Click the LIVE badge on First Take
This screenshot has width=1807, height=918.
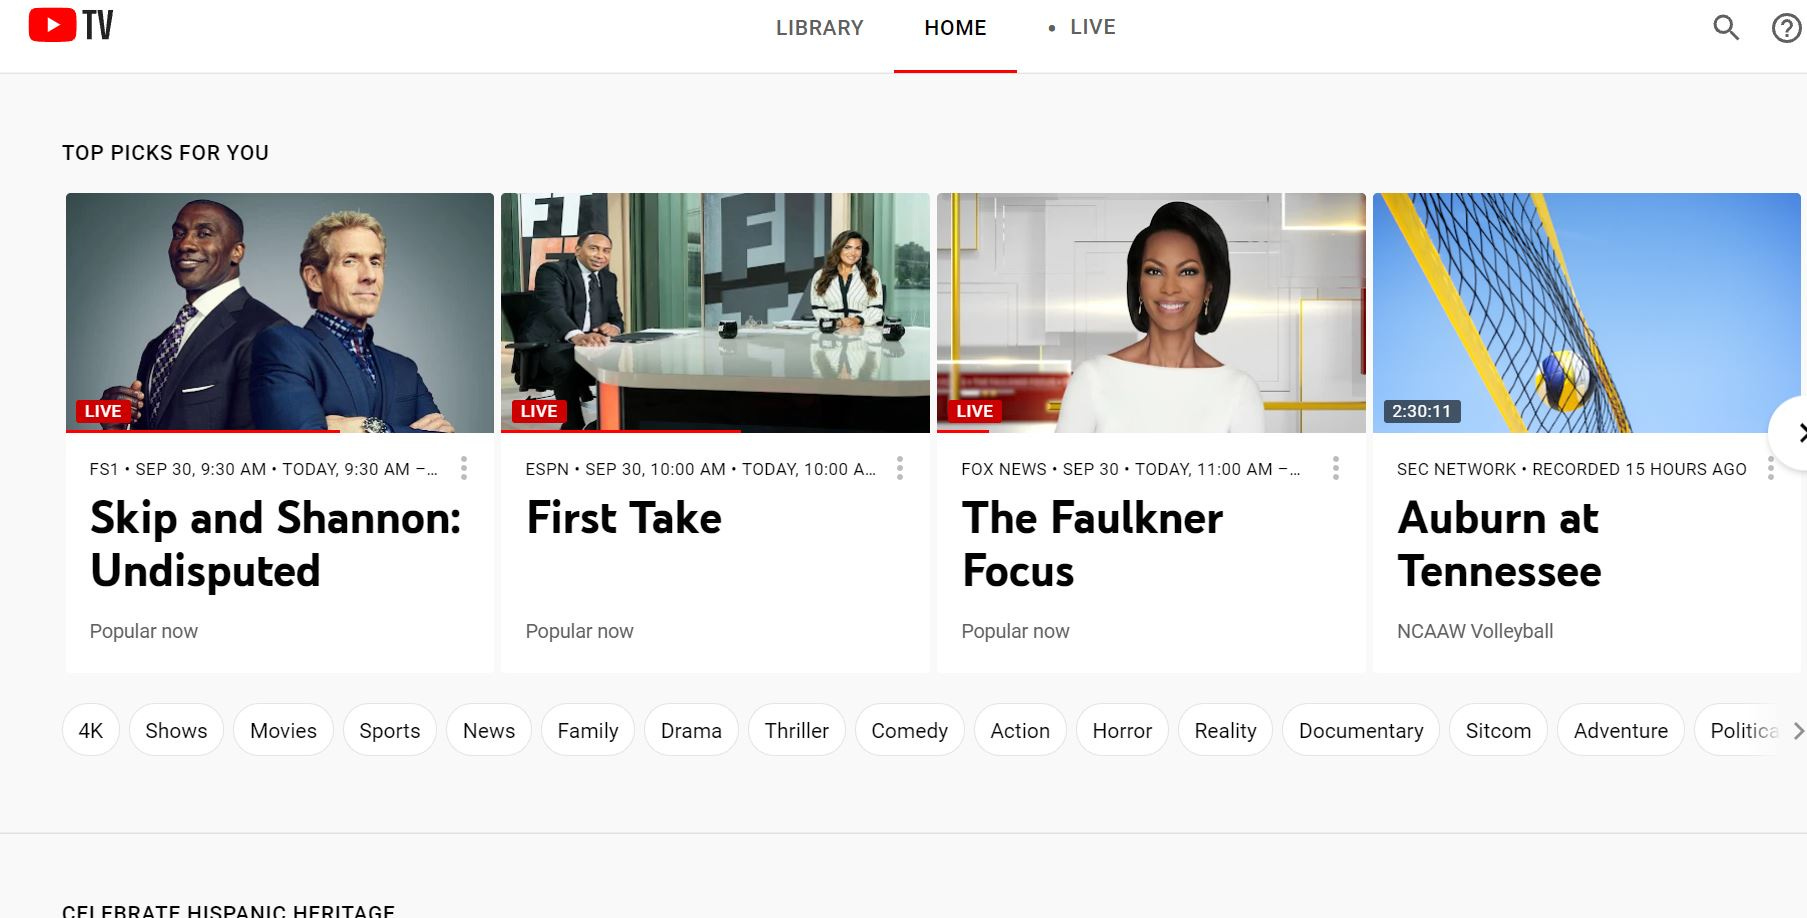pyautogui.click(x=539, y=411)
